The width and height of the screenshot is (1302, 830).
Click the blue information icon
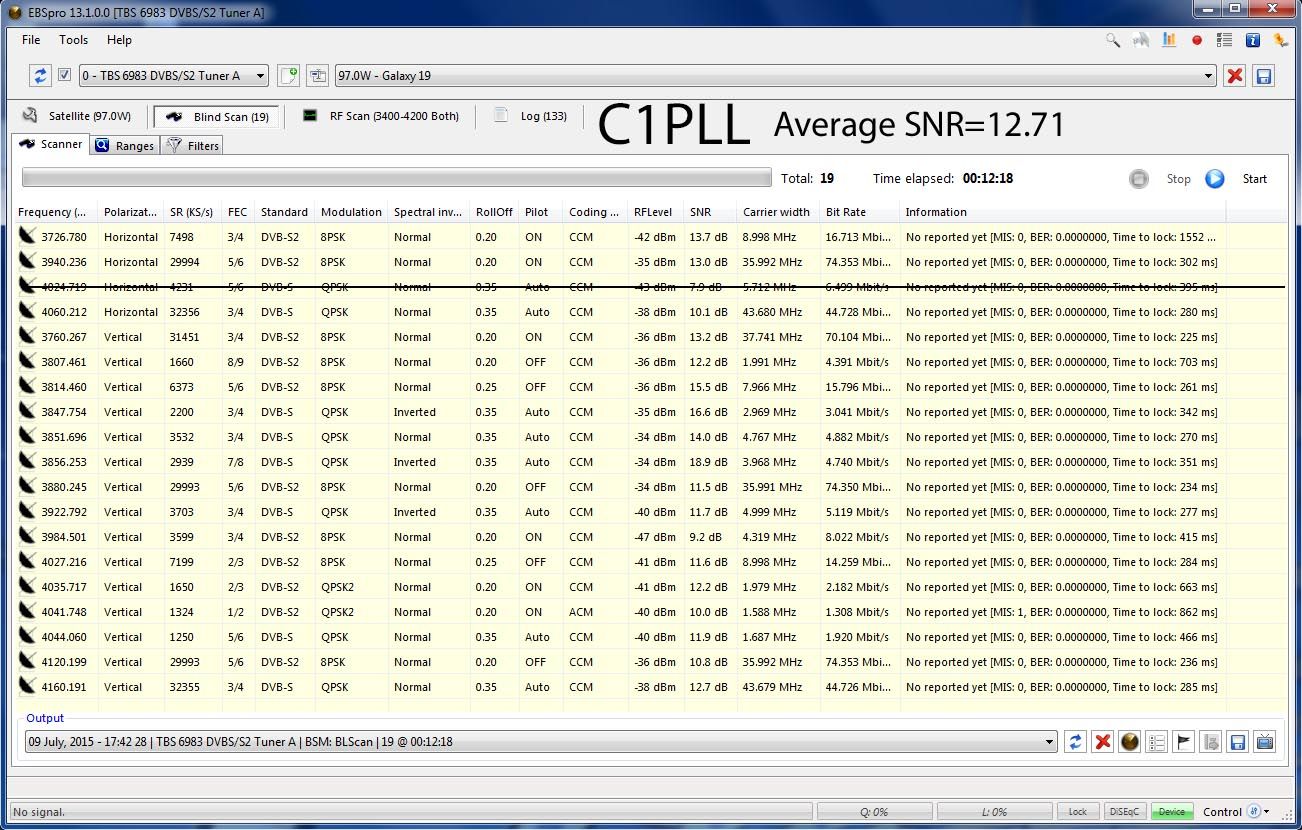[x=1252, y=40]
